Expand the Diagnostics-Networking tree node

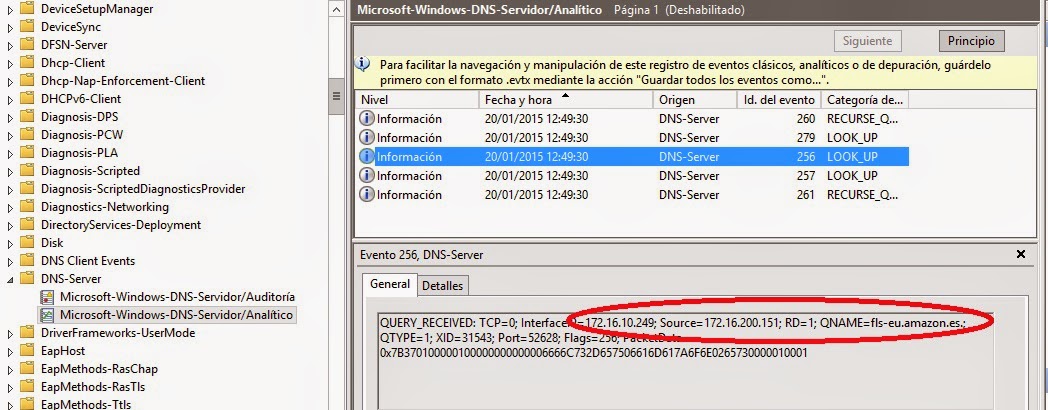[x=10, y=207]
